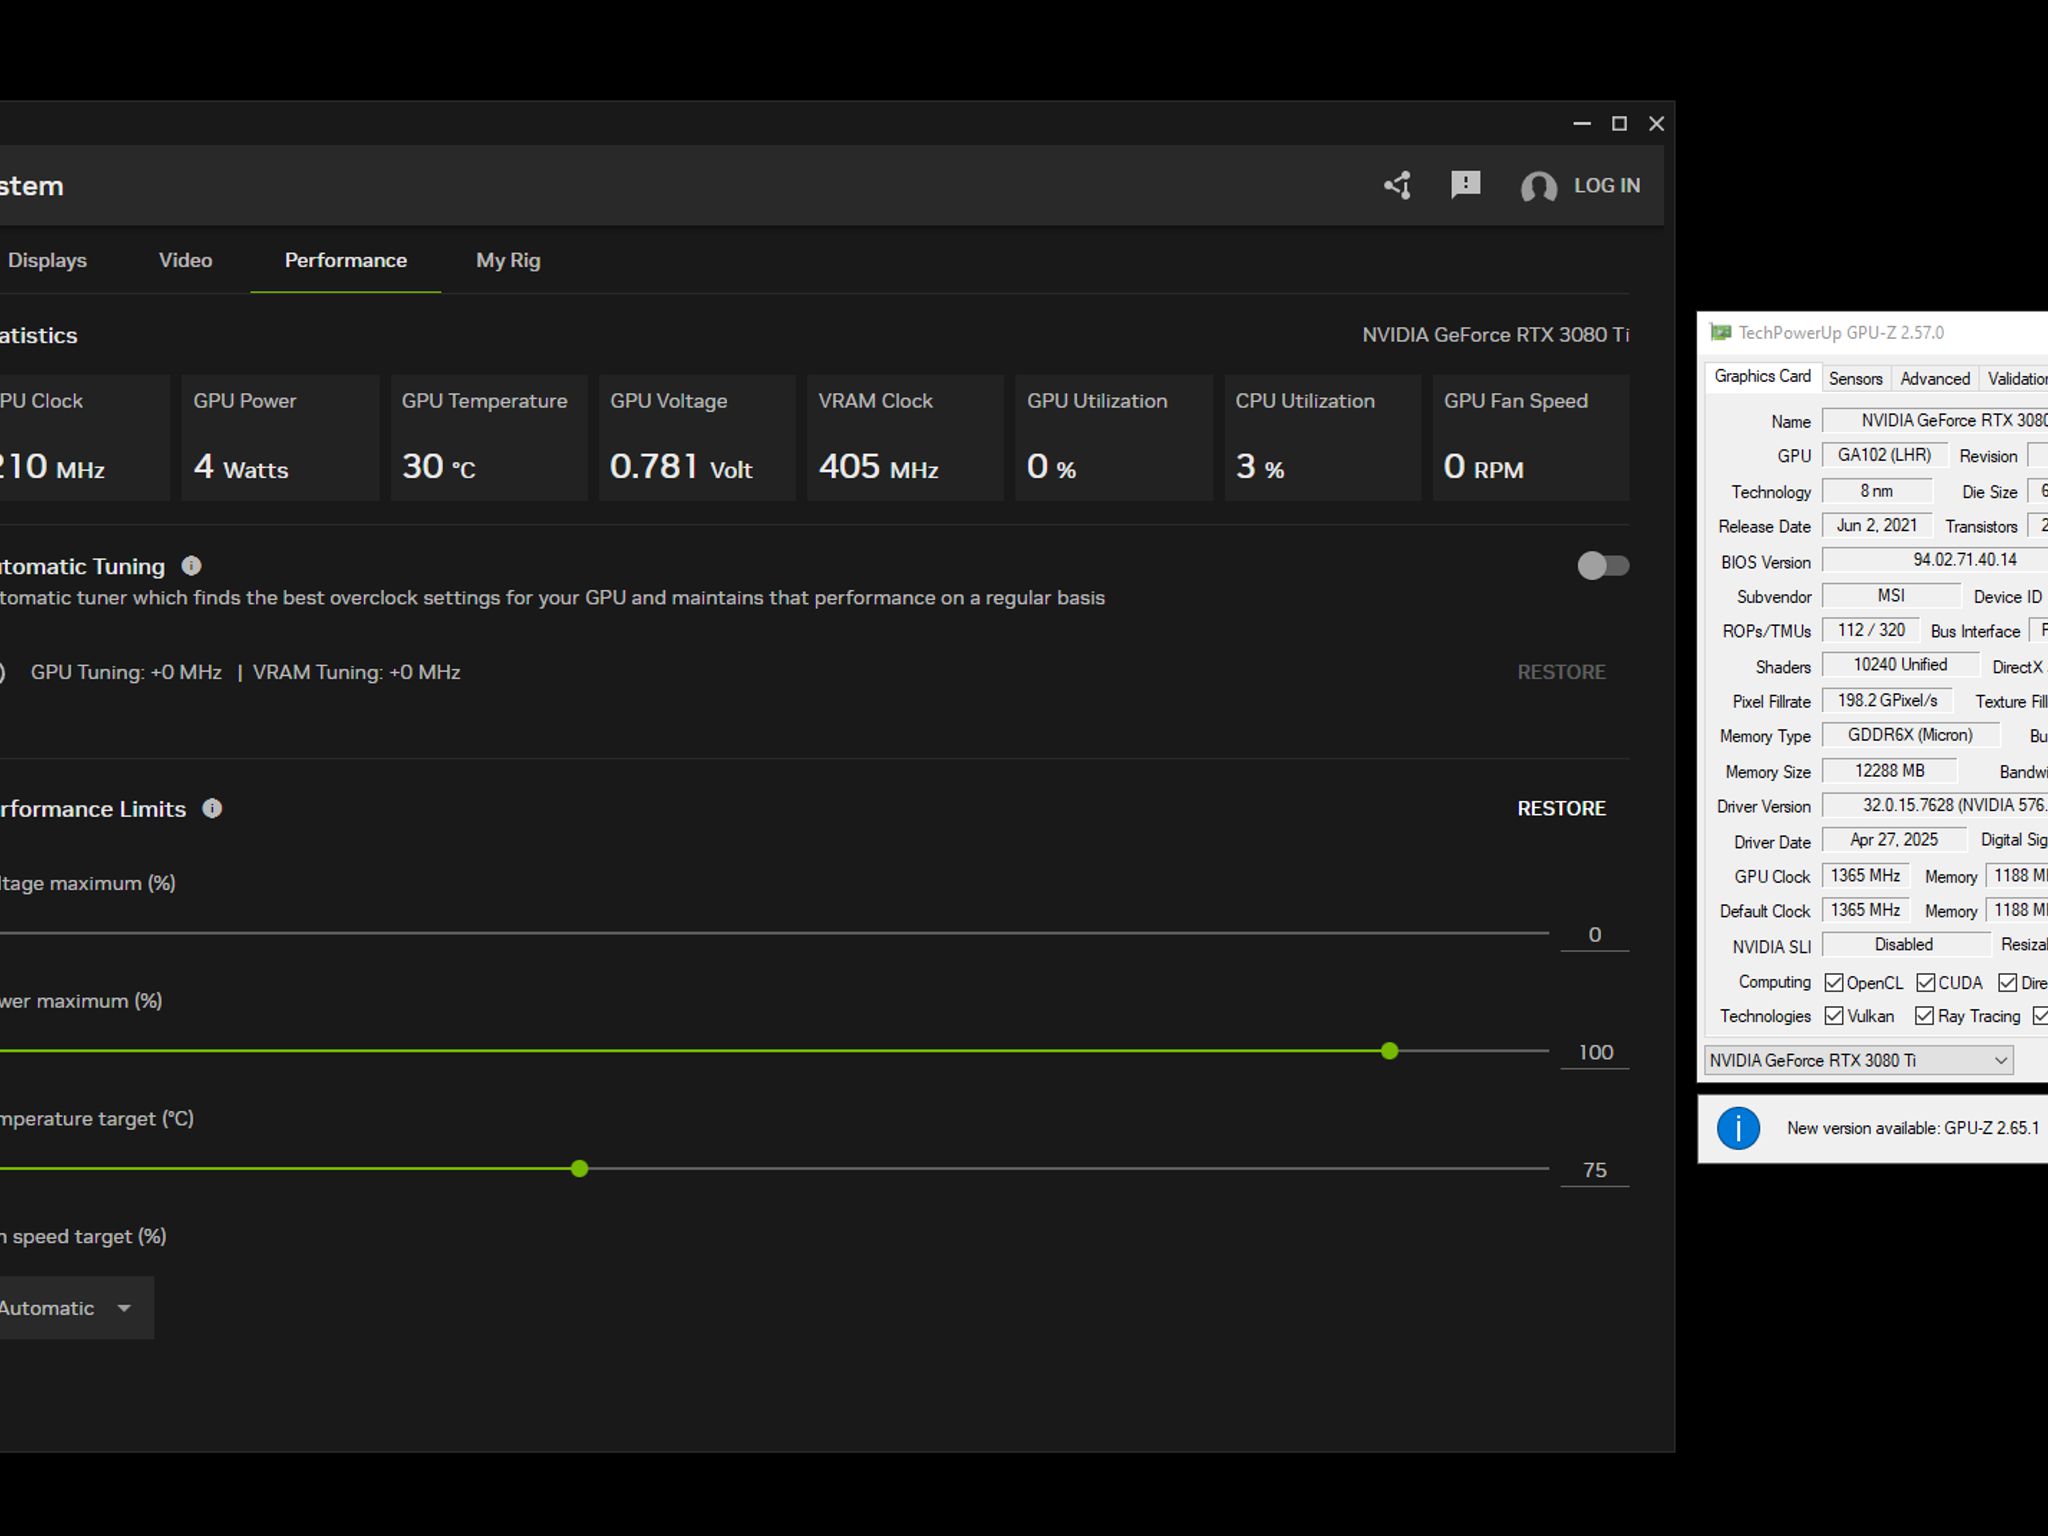Viewport: 2048px width, 1536px height.
Task: Toggle OpenCL checkbox in GPU-Z
Action: point(1834,982)
